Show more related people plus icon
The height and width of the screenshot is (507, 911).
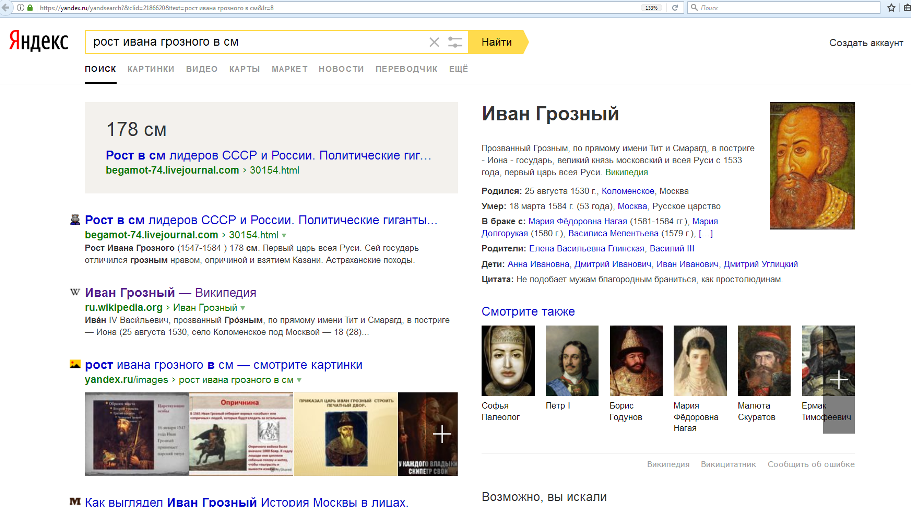point(838,380)
